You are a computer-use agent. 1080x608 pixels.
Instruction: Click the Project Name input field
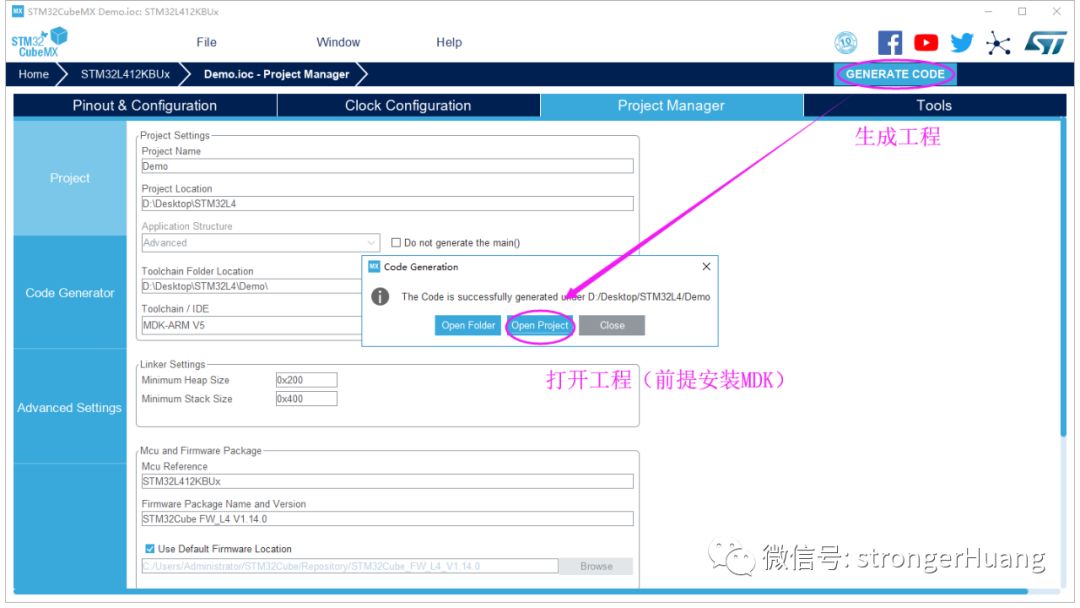[x=387, y=167]
